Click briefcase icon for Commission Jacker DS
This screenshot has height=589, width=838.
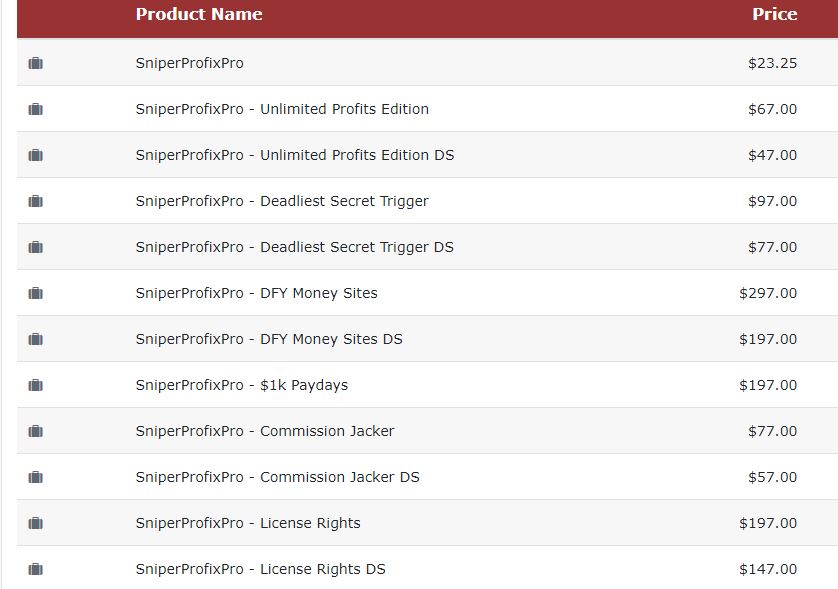tap(35, 477)
